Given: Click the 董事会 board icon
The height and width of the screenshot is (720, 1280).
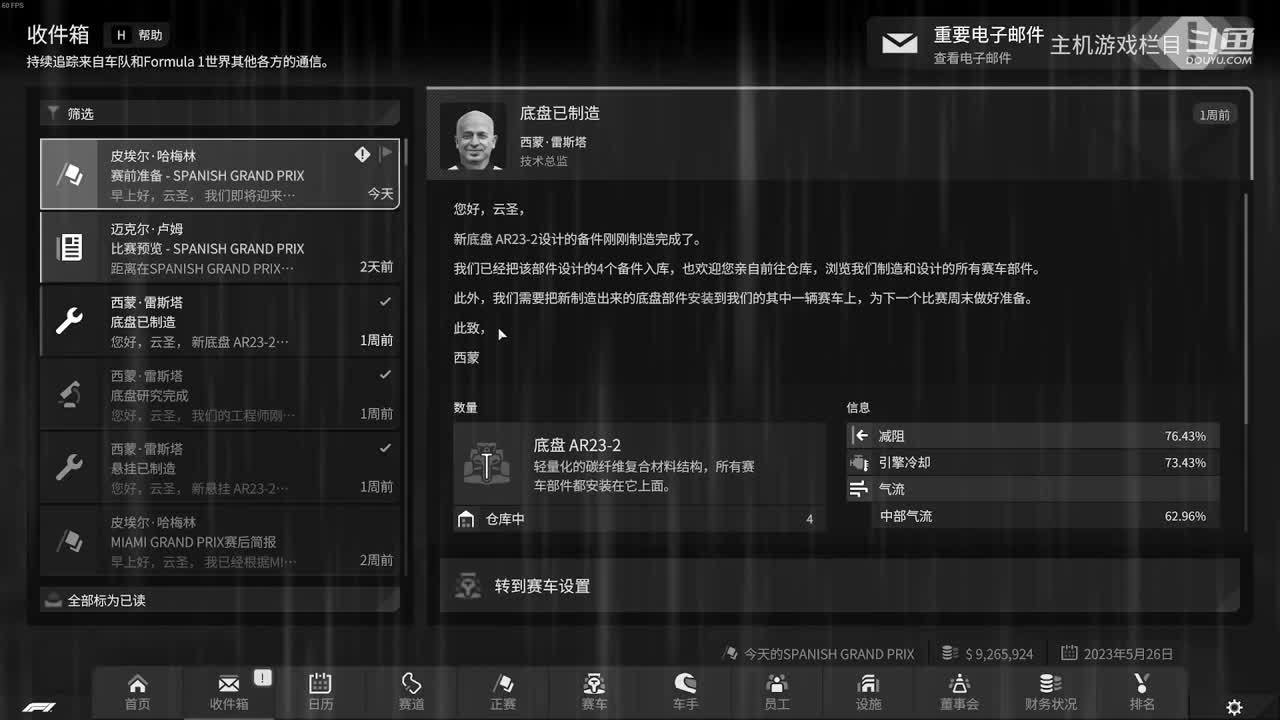Looking at the screenshot, I should click(959, 683).
